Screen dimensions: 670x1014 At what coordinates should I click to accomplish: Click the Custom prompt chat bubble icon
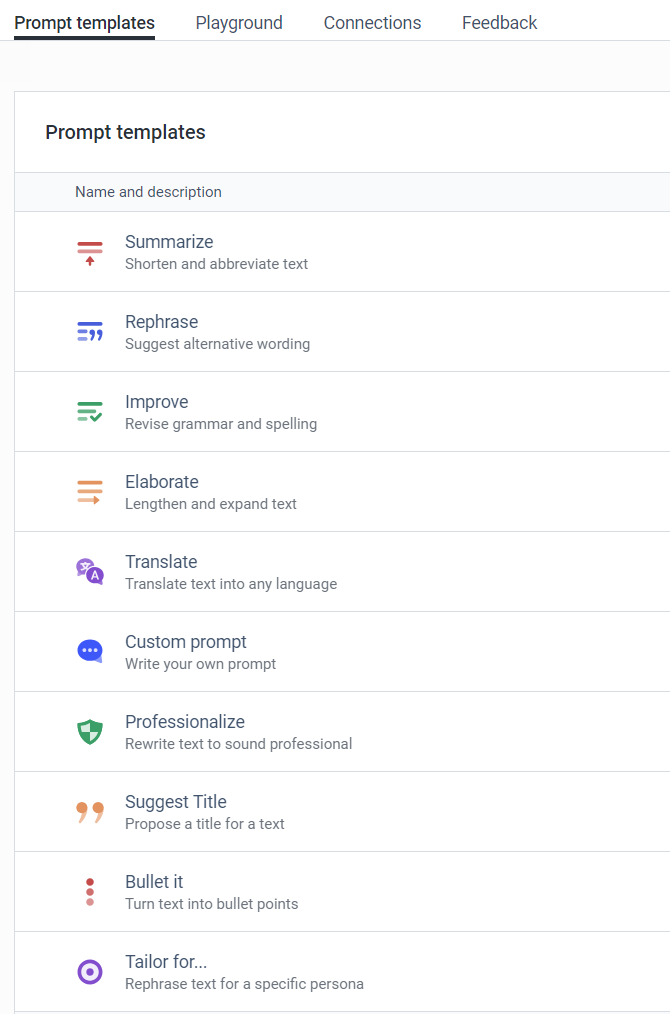(x=90, y=651)
